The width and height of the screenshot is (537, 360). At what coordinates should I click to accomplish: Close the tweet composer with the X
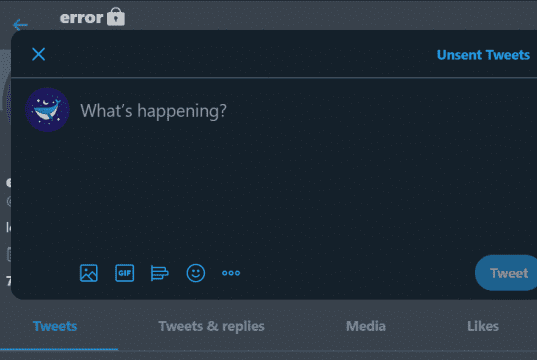click(x=38, y=54)
